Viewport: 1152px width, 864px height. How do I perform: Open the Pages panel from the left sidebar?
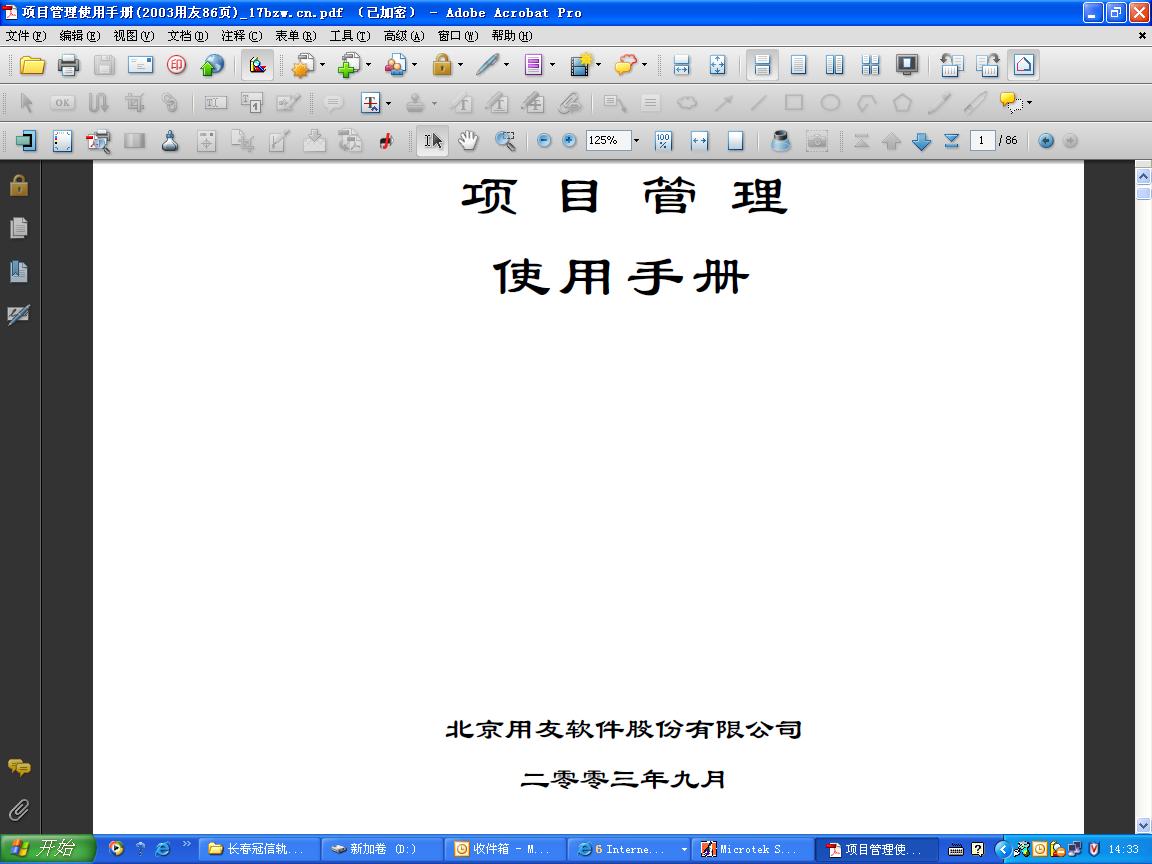click(19, 228)
